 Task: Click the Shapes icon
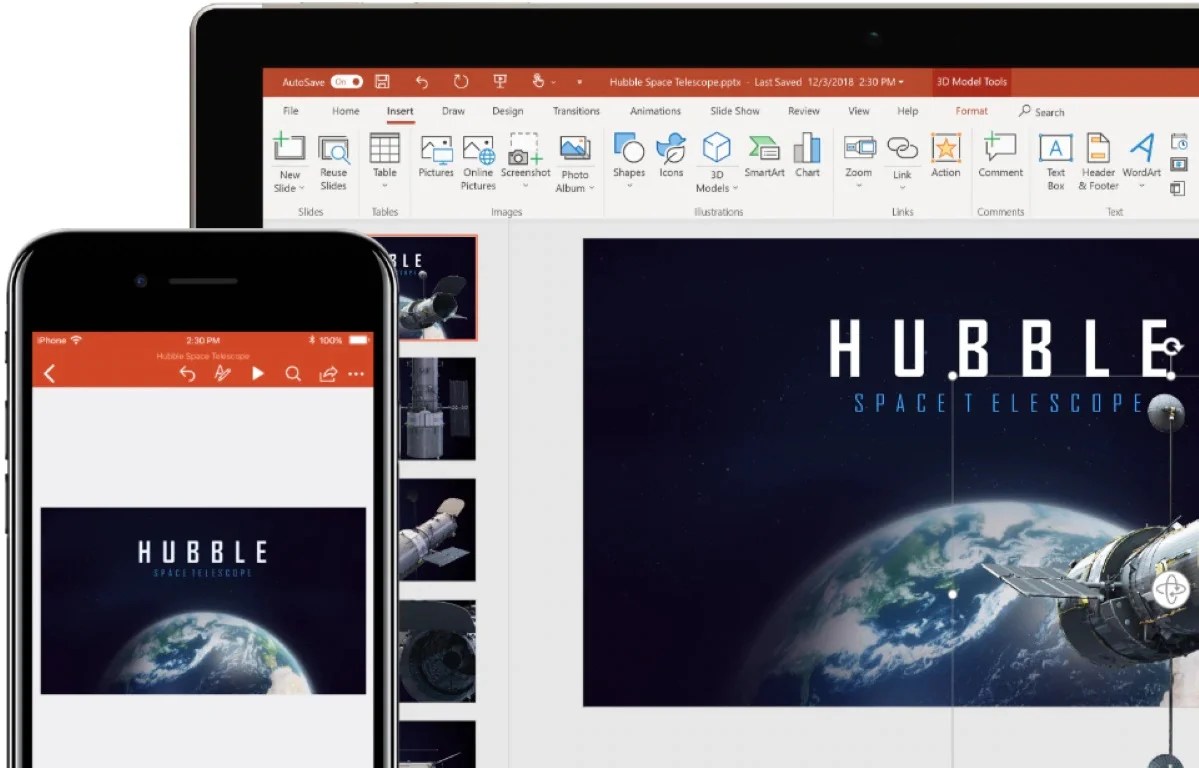[x=629, y=148]
